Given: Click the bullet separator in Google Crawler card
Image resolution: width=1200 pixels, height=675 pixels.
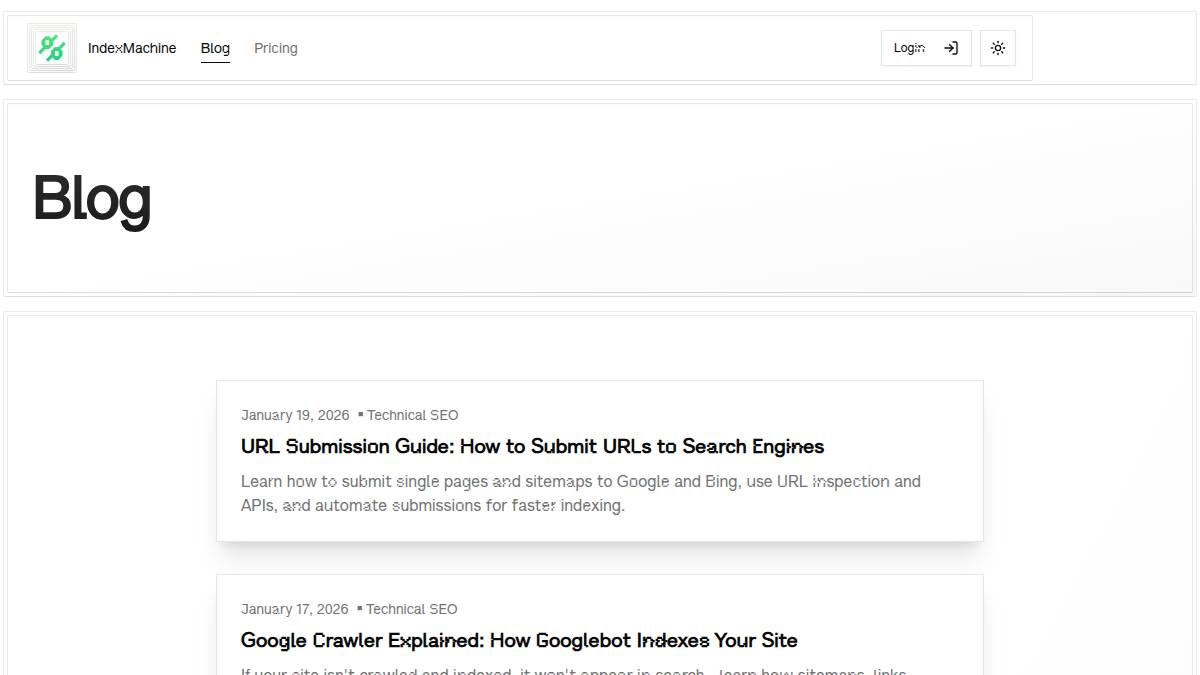Looking at the screenshot, I should (359, 608).
